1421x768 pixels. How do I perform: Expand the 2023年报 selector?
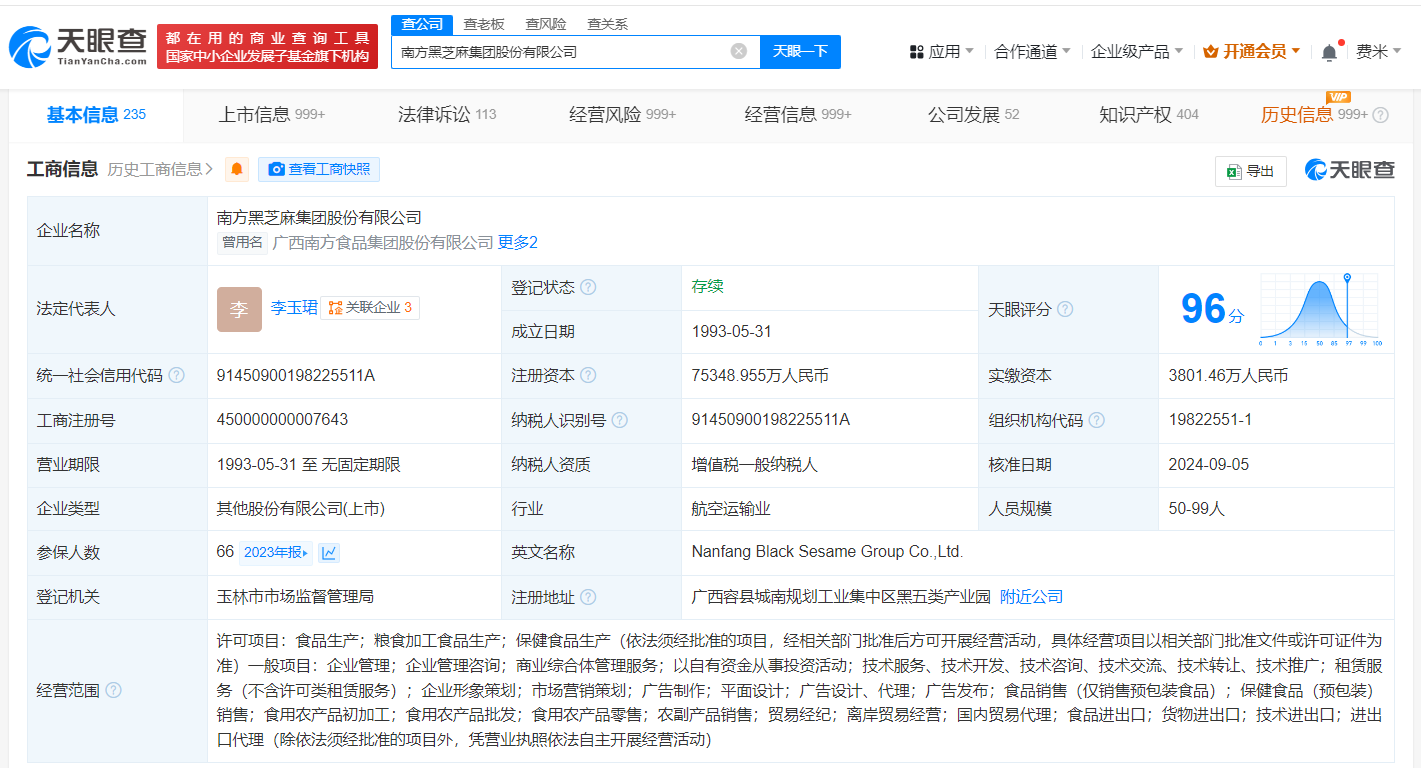[277, 552]
